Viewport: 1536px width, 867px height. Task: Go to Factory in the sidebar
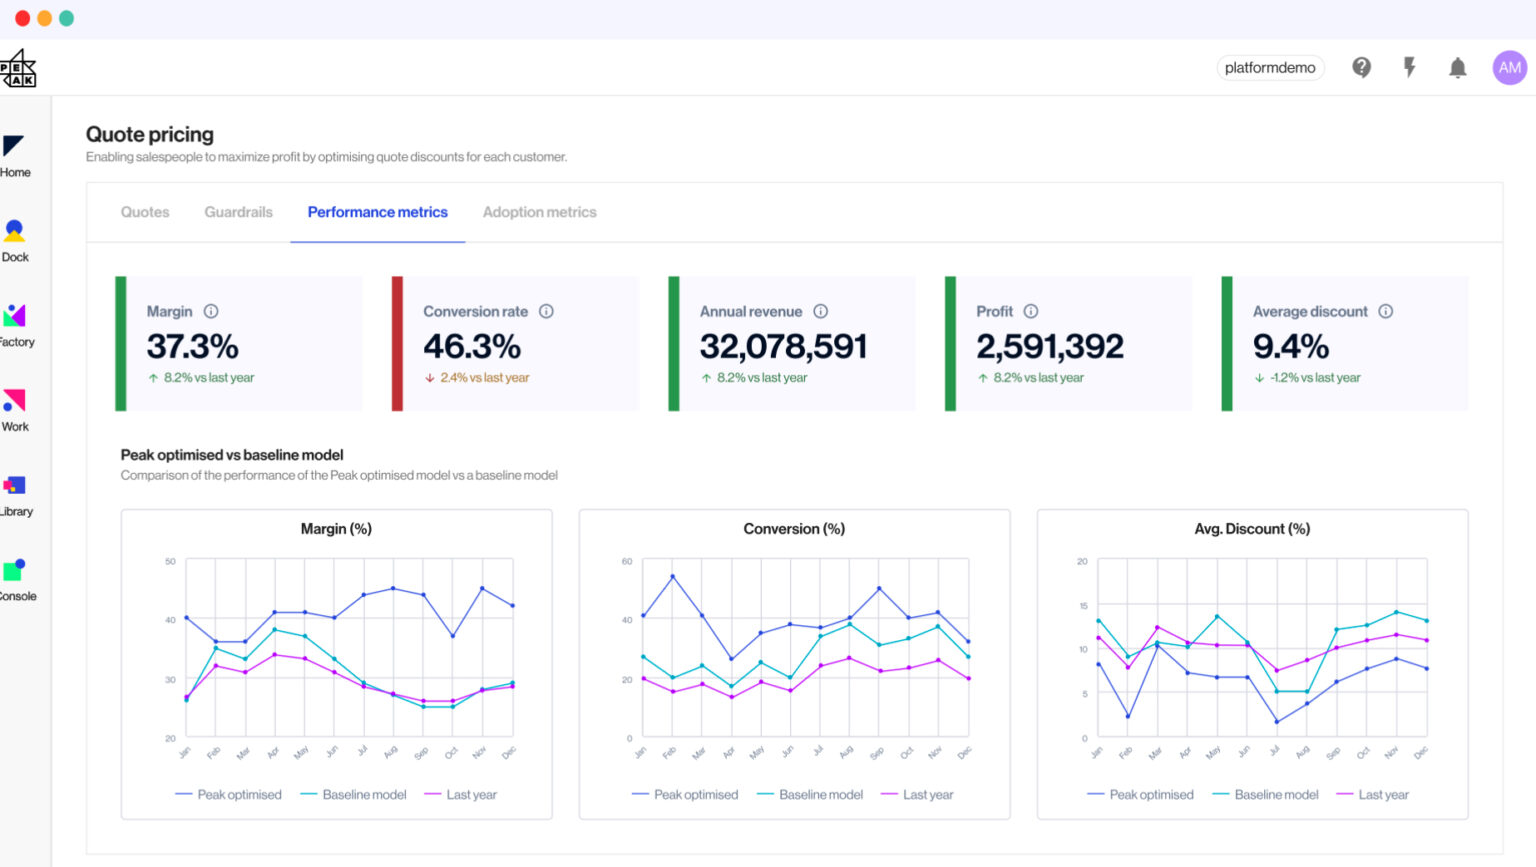pos(15,325)
